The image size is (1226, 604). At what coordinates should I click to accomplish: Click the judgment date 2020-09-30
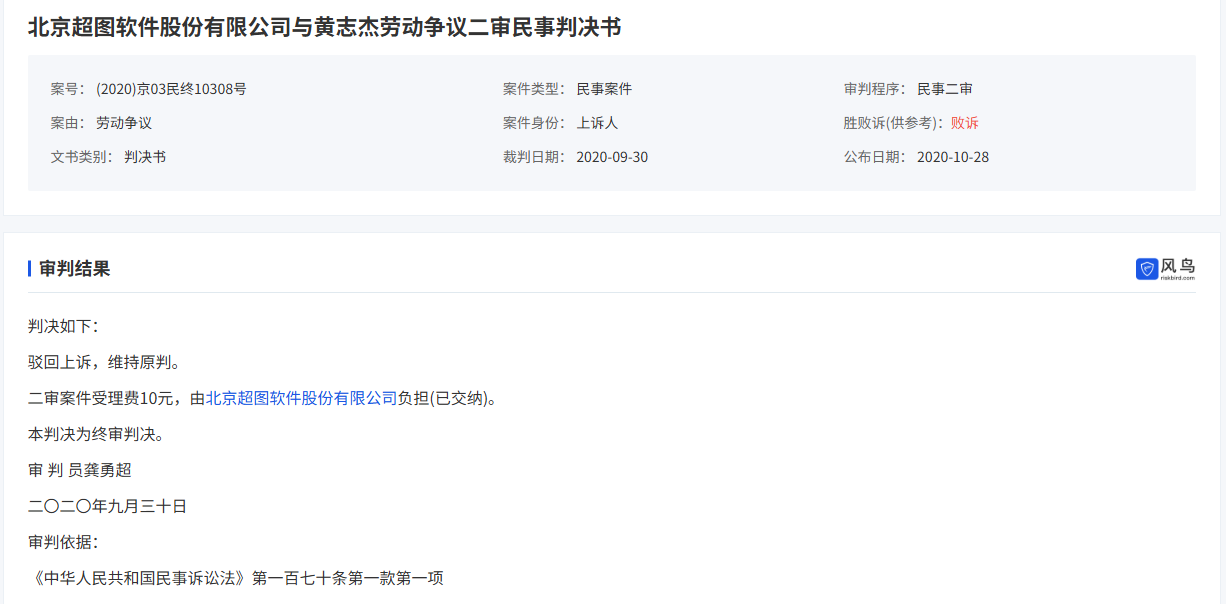pos(612,157)
